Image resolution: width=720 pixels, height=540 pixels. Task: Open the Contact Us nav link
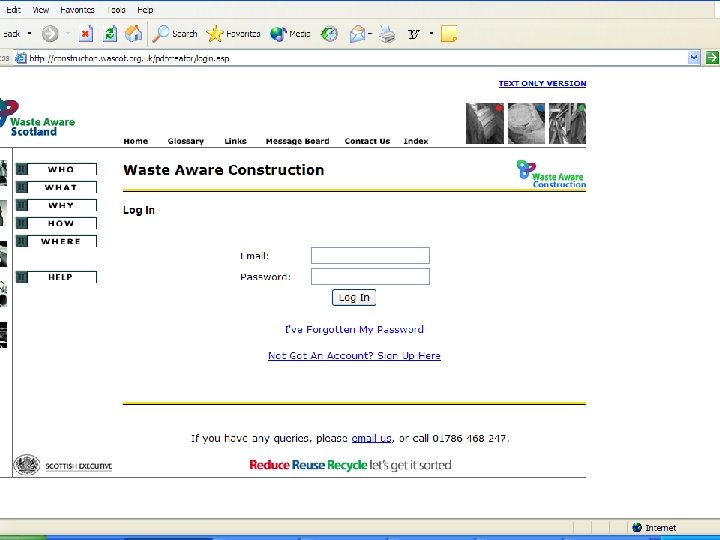[367, 141]
